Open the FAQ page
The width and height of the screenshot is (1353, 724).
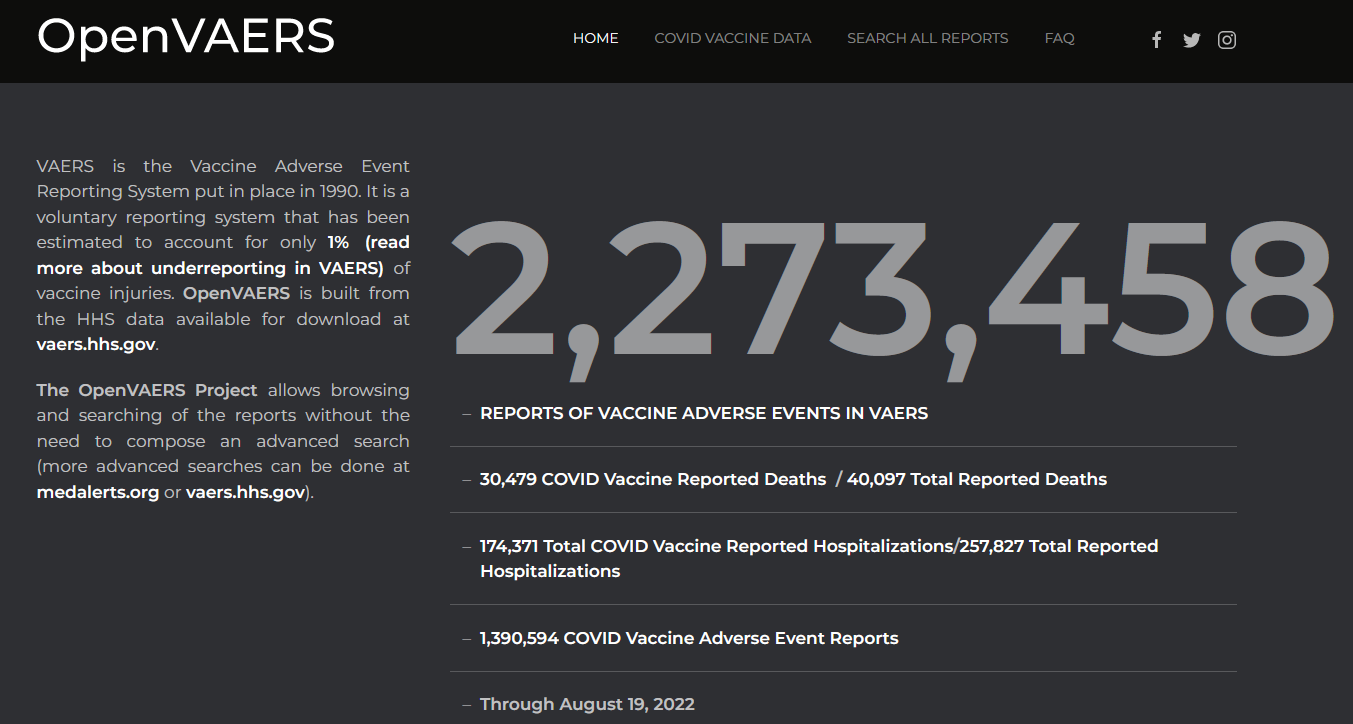click(x=1059, y=38)
